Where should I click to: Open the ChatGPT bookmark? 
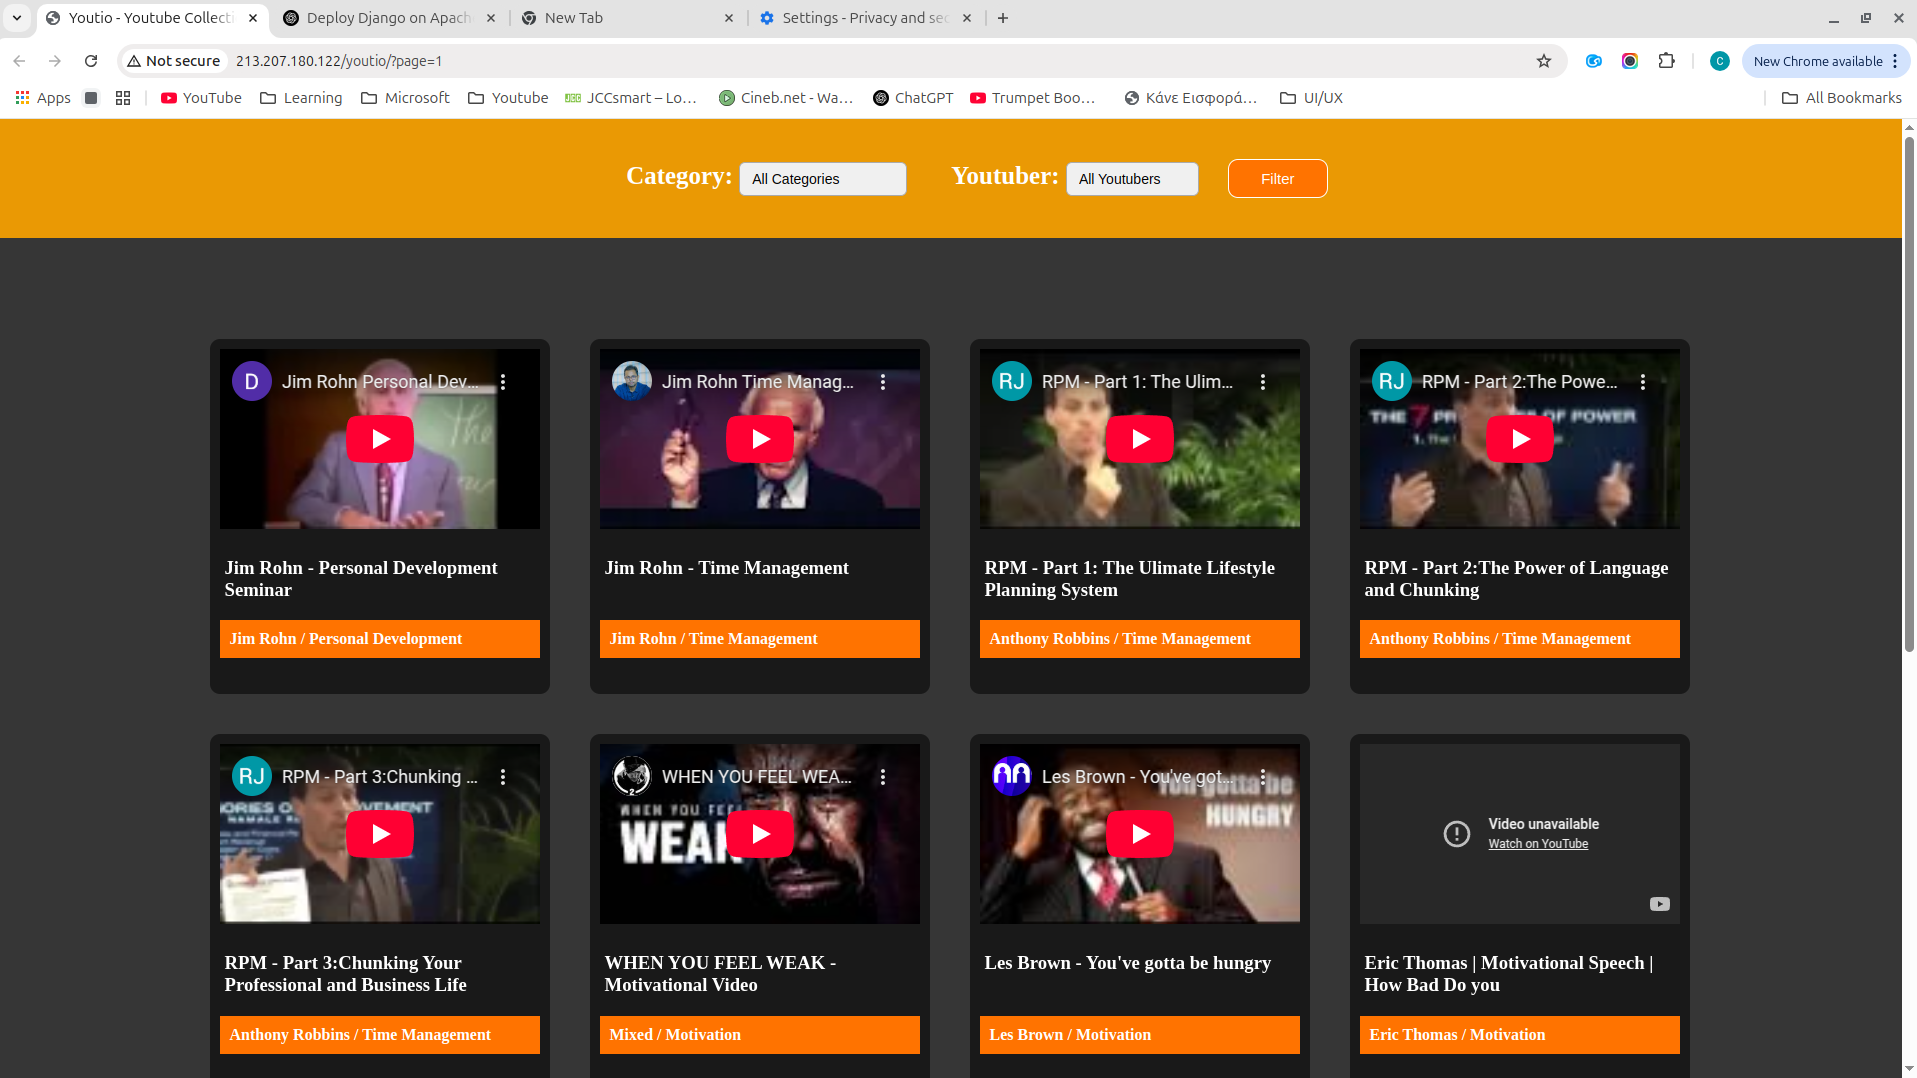pyautogui.click(x=913, y=98)
